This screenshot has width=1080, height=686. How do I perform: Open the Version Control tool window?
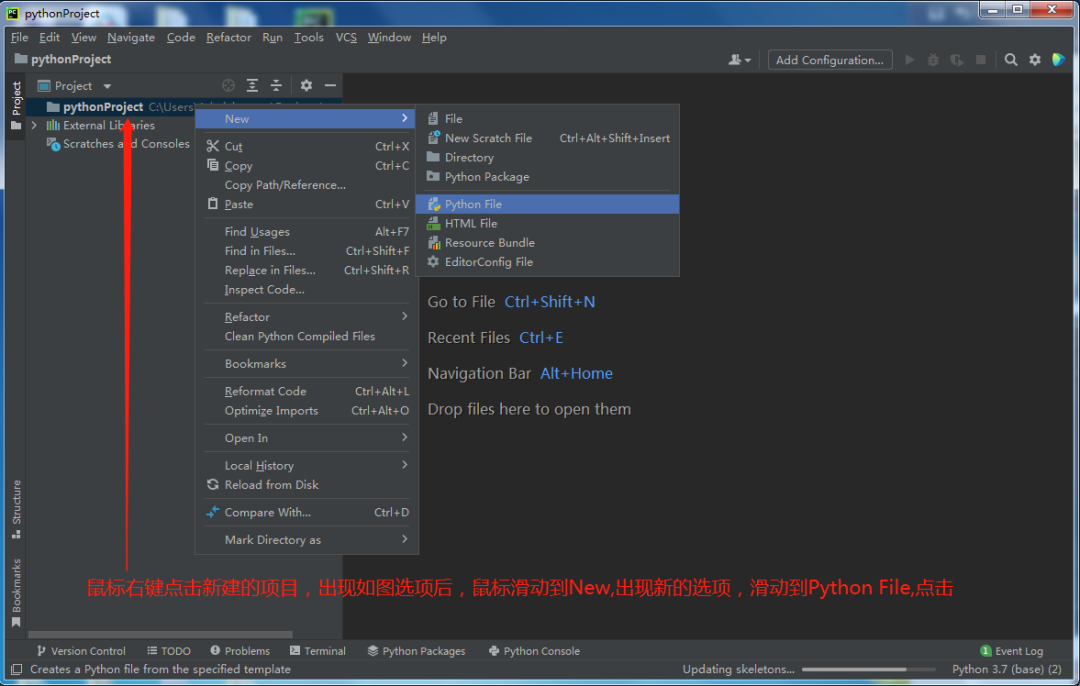[81, 651]
